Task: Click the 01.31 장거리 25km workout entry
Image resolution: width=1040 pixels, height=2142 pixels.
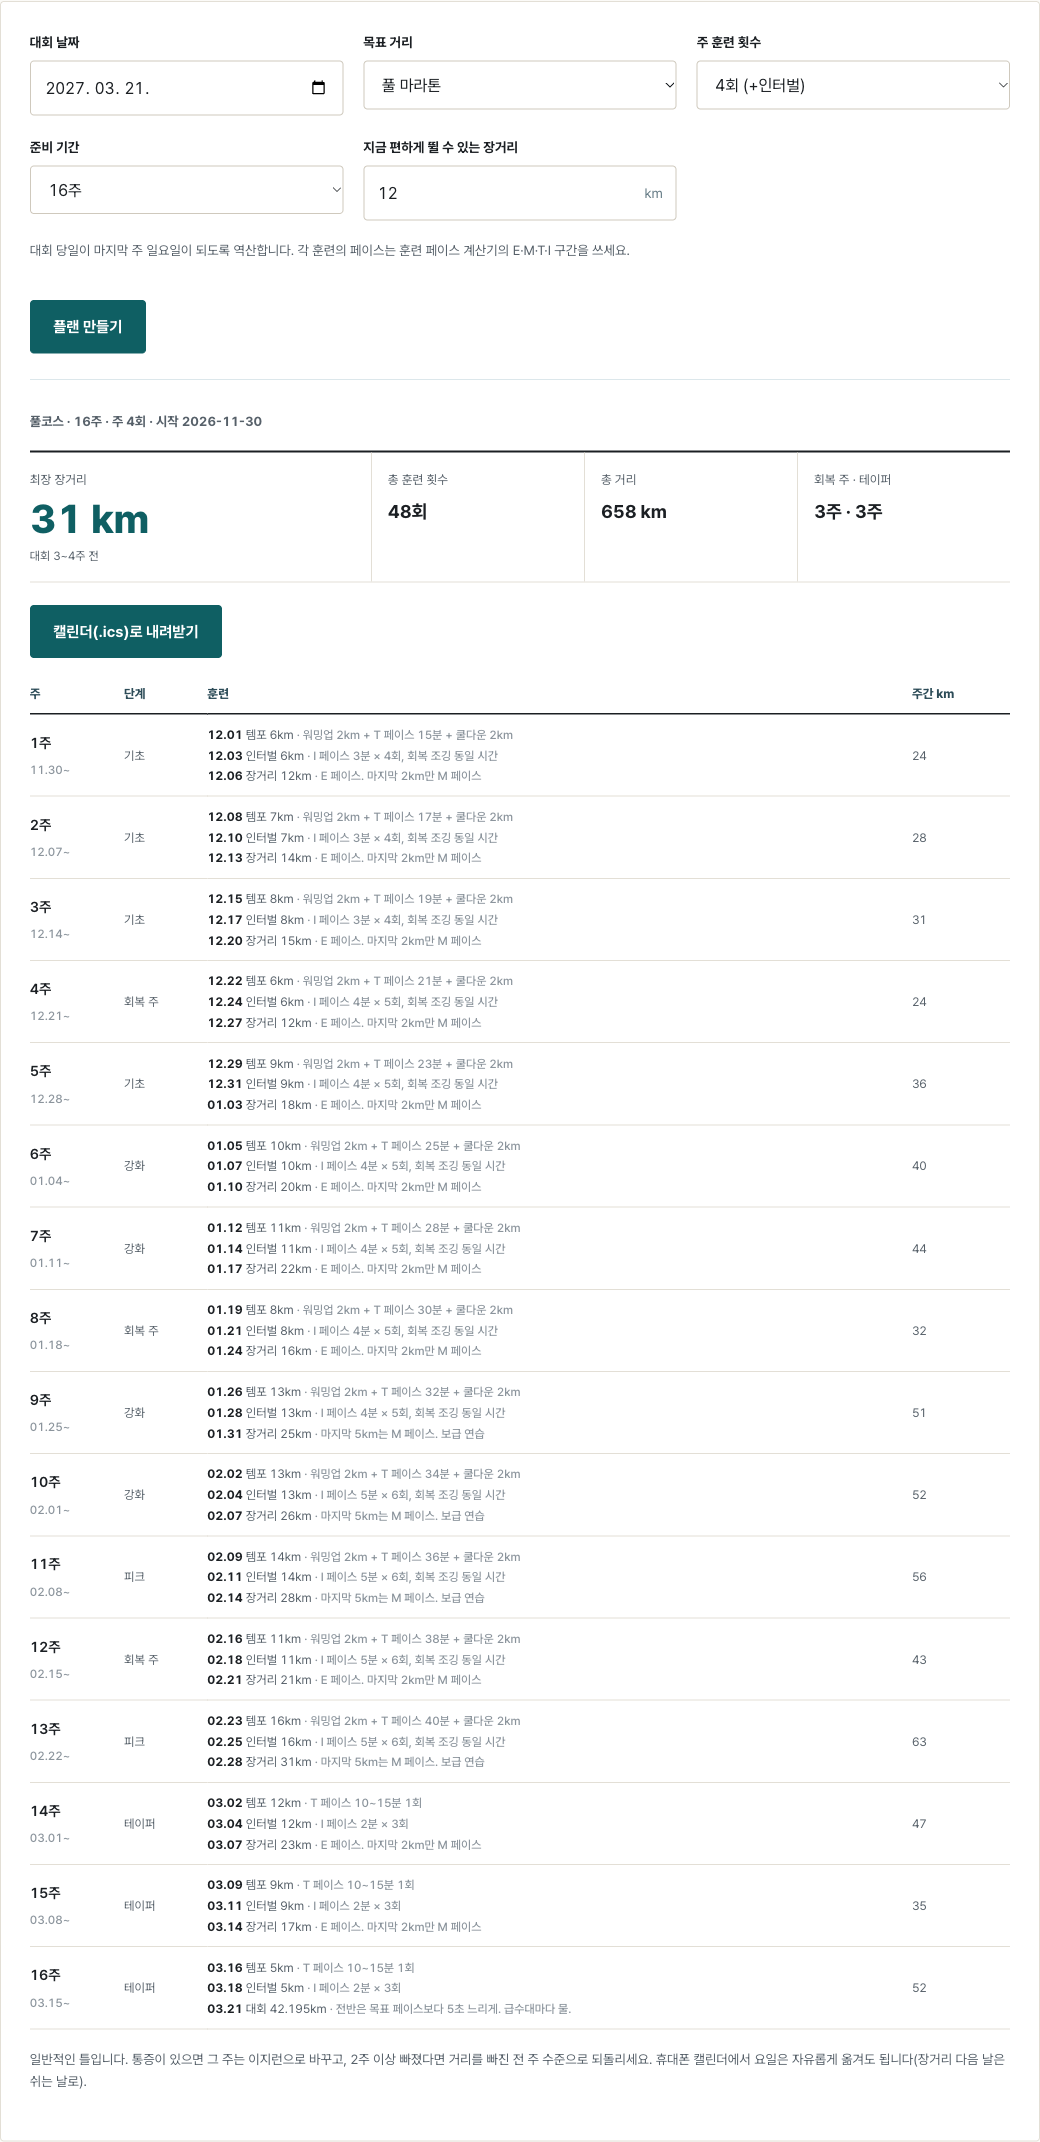Action: 346,1434
